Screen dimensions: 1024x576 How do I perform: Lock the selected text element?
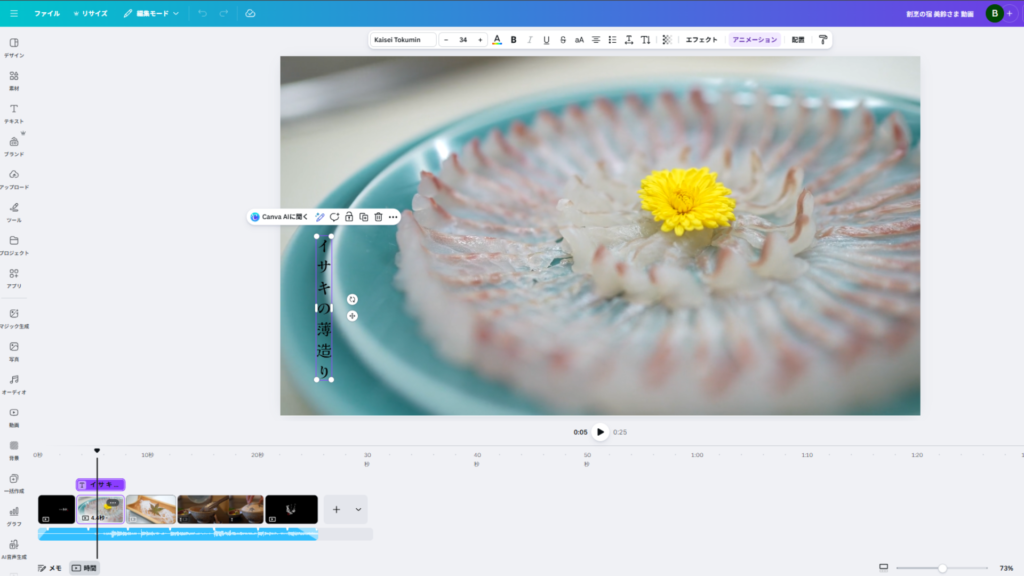[x=349, y=217]
